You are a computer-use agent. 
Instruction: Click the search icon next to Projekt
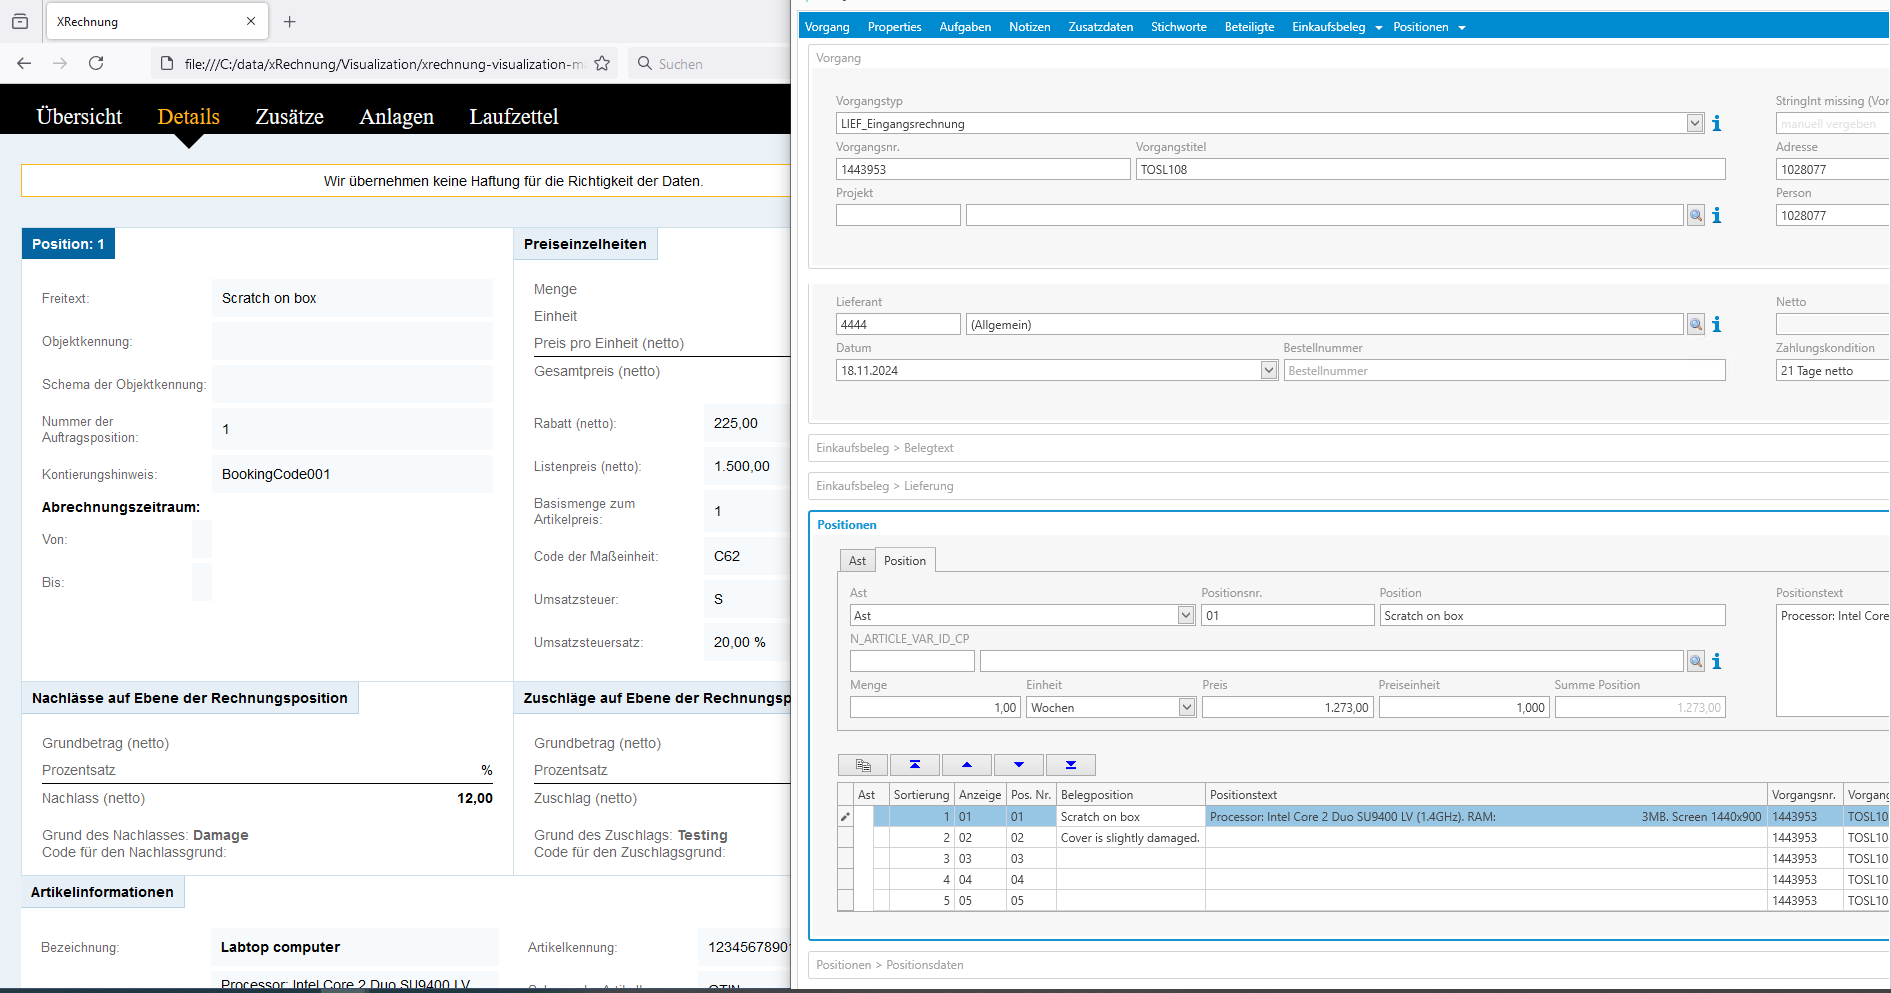pos(1696,216)
